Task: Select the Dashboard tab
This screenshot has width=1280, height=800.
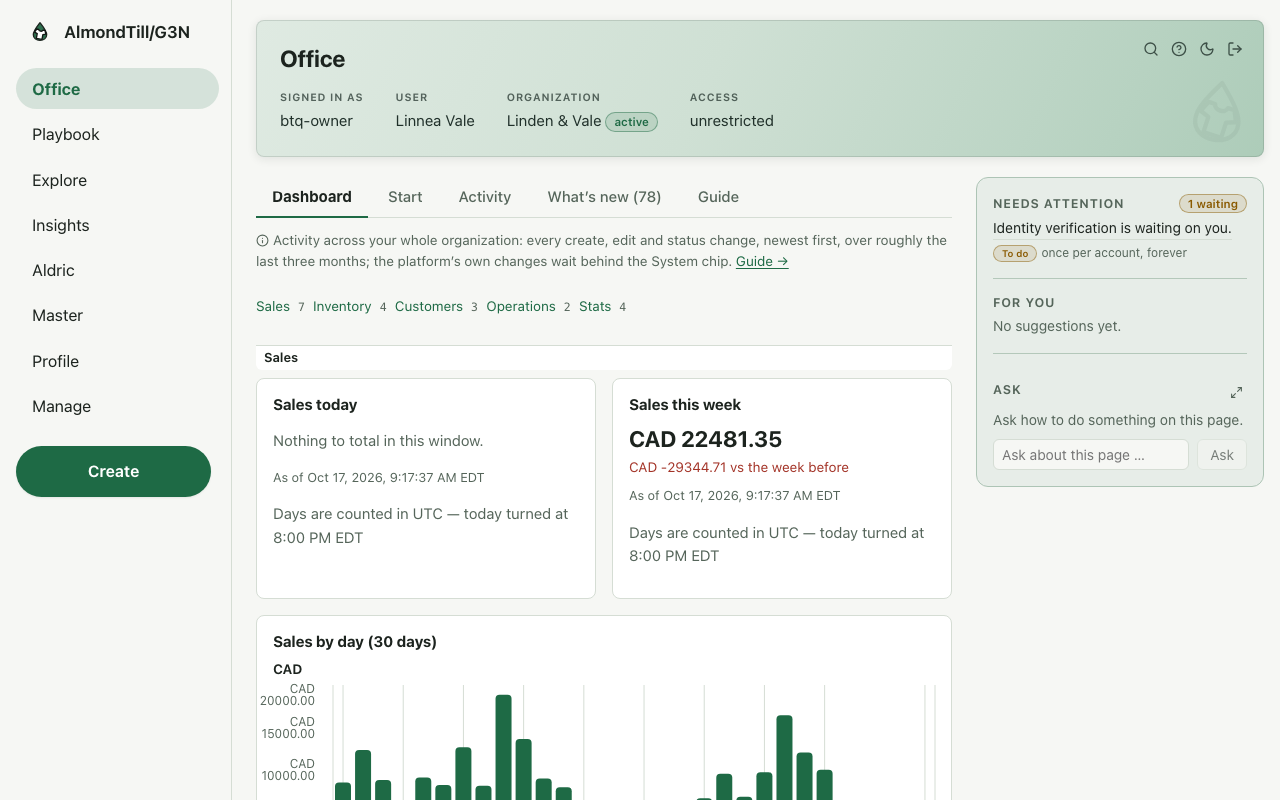Action: (x=312, y=197)
